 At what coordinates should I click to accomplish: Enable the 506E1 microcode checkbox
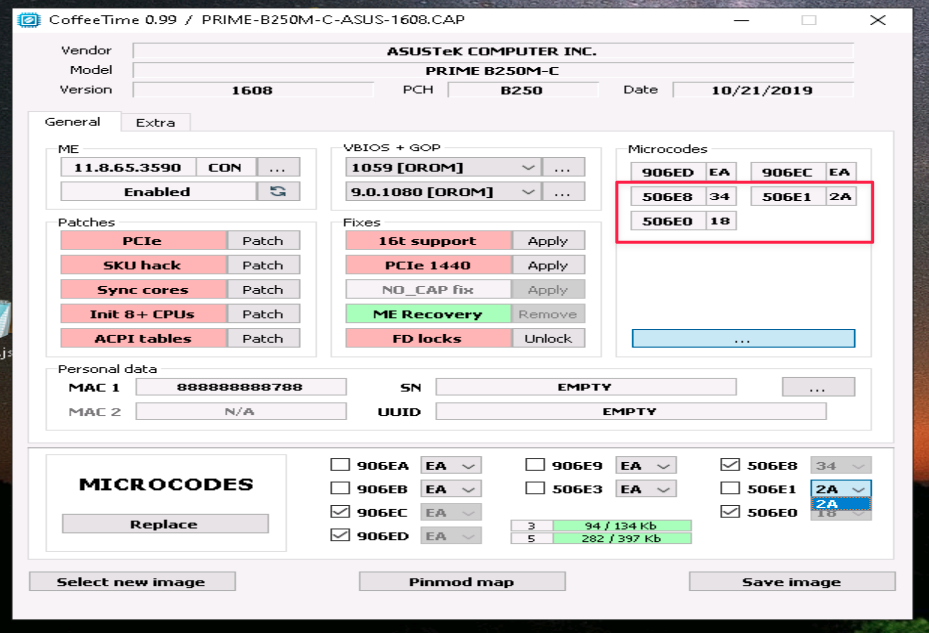point(730,488)
